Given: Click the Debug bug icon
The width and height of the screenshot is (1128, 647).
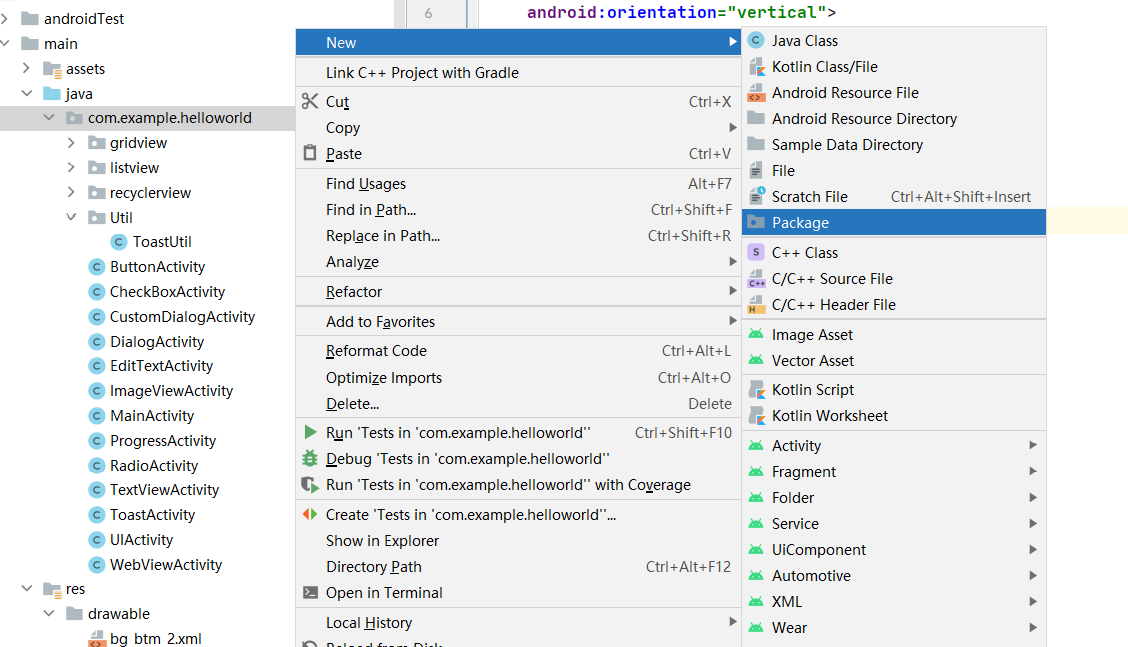Looking at the screenshot, I should pos(309,459).
